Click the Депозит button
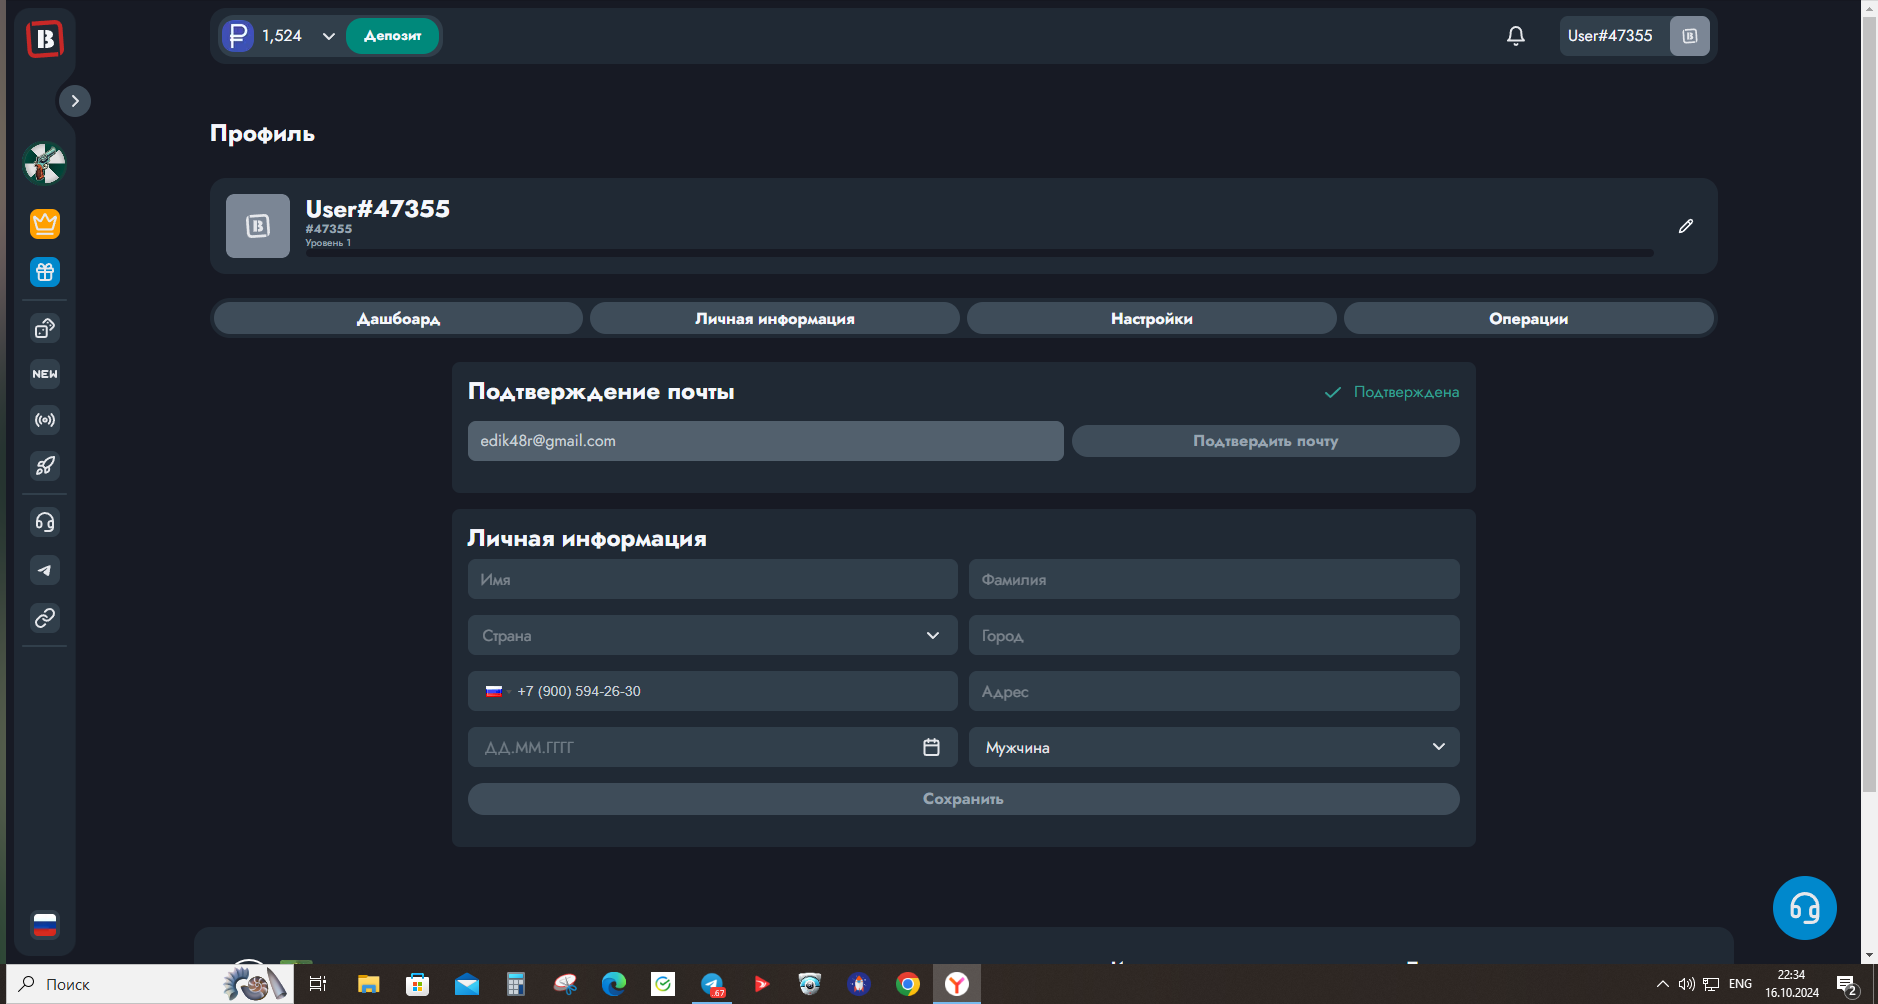The width and height of the screenshot is (1878, 1004). click(x=392, y=36)
